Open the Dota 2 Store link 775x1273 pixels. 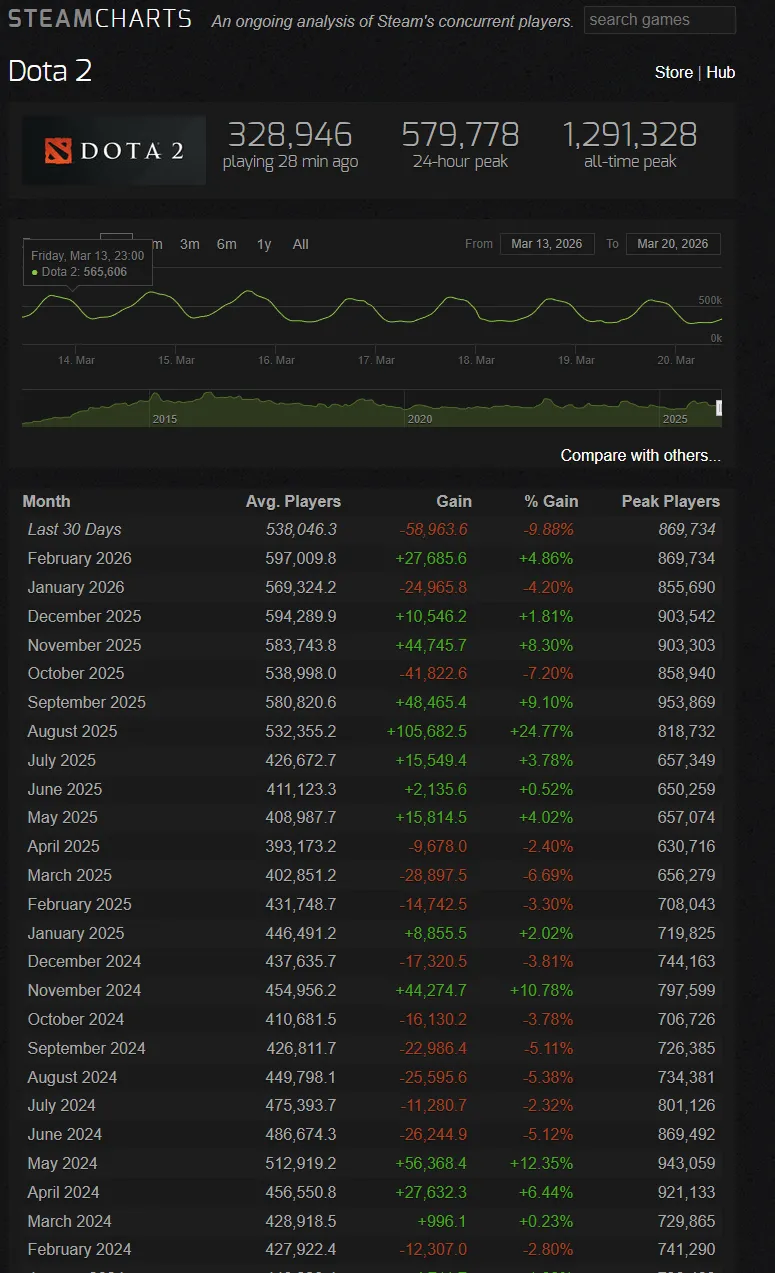pos(673,72)
